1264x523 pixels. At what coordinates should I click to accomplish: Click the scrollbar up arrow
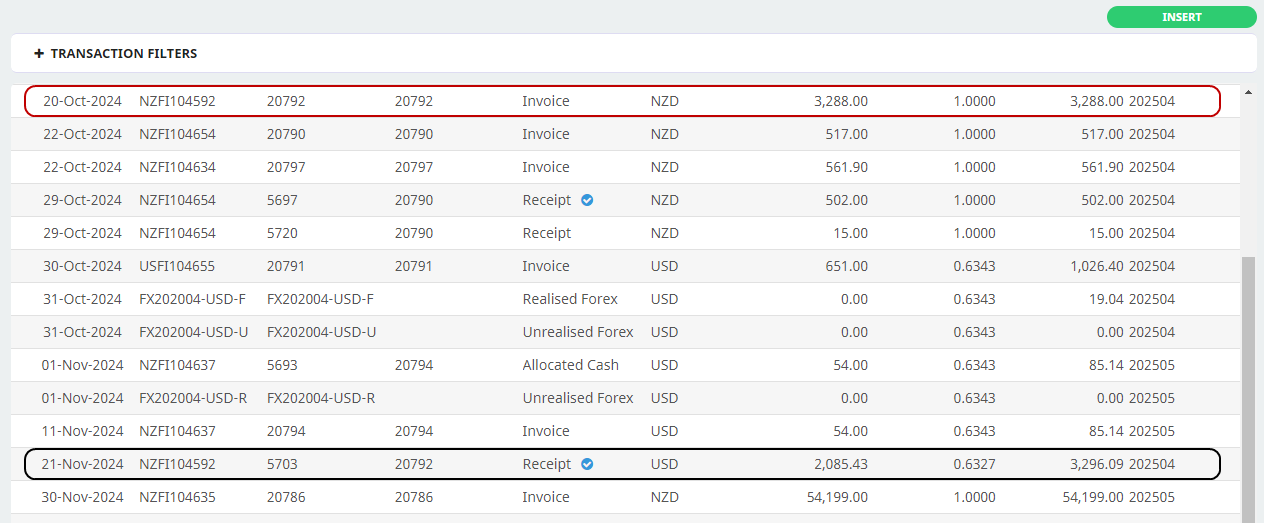tap(1247, 93)
